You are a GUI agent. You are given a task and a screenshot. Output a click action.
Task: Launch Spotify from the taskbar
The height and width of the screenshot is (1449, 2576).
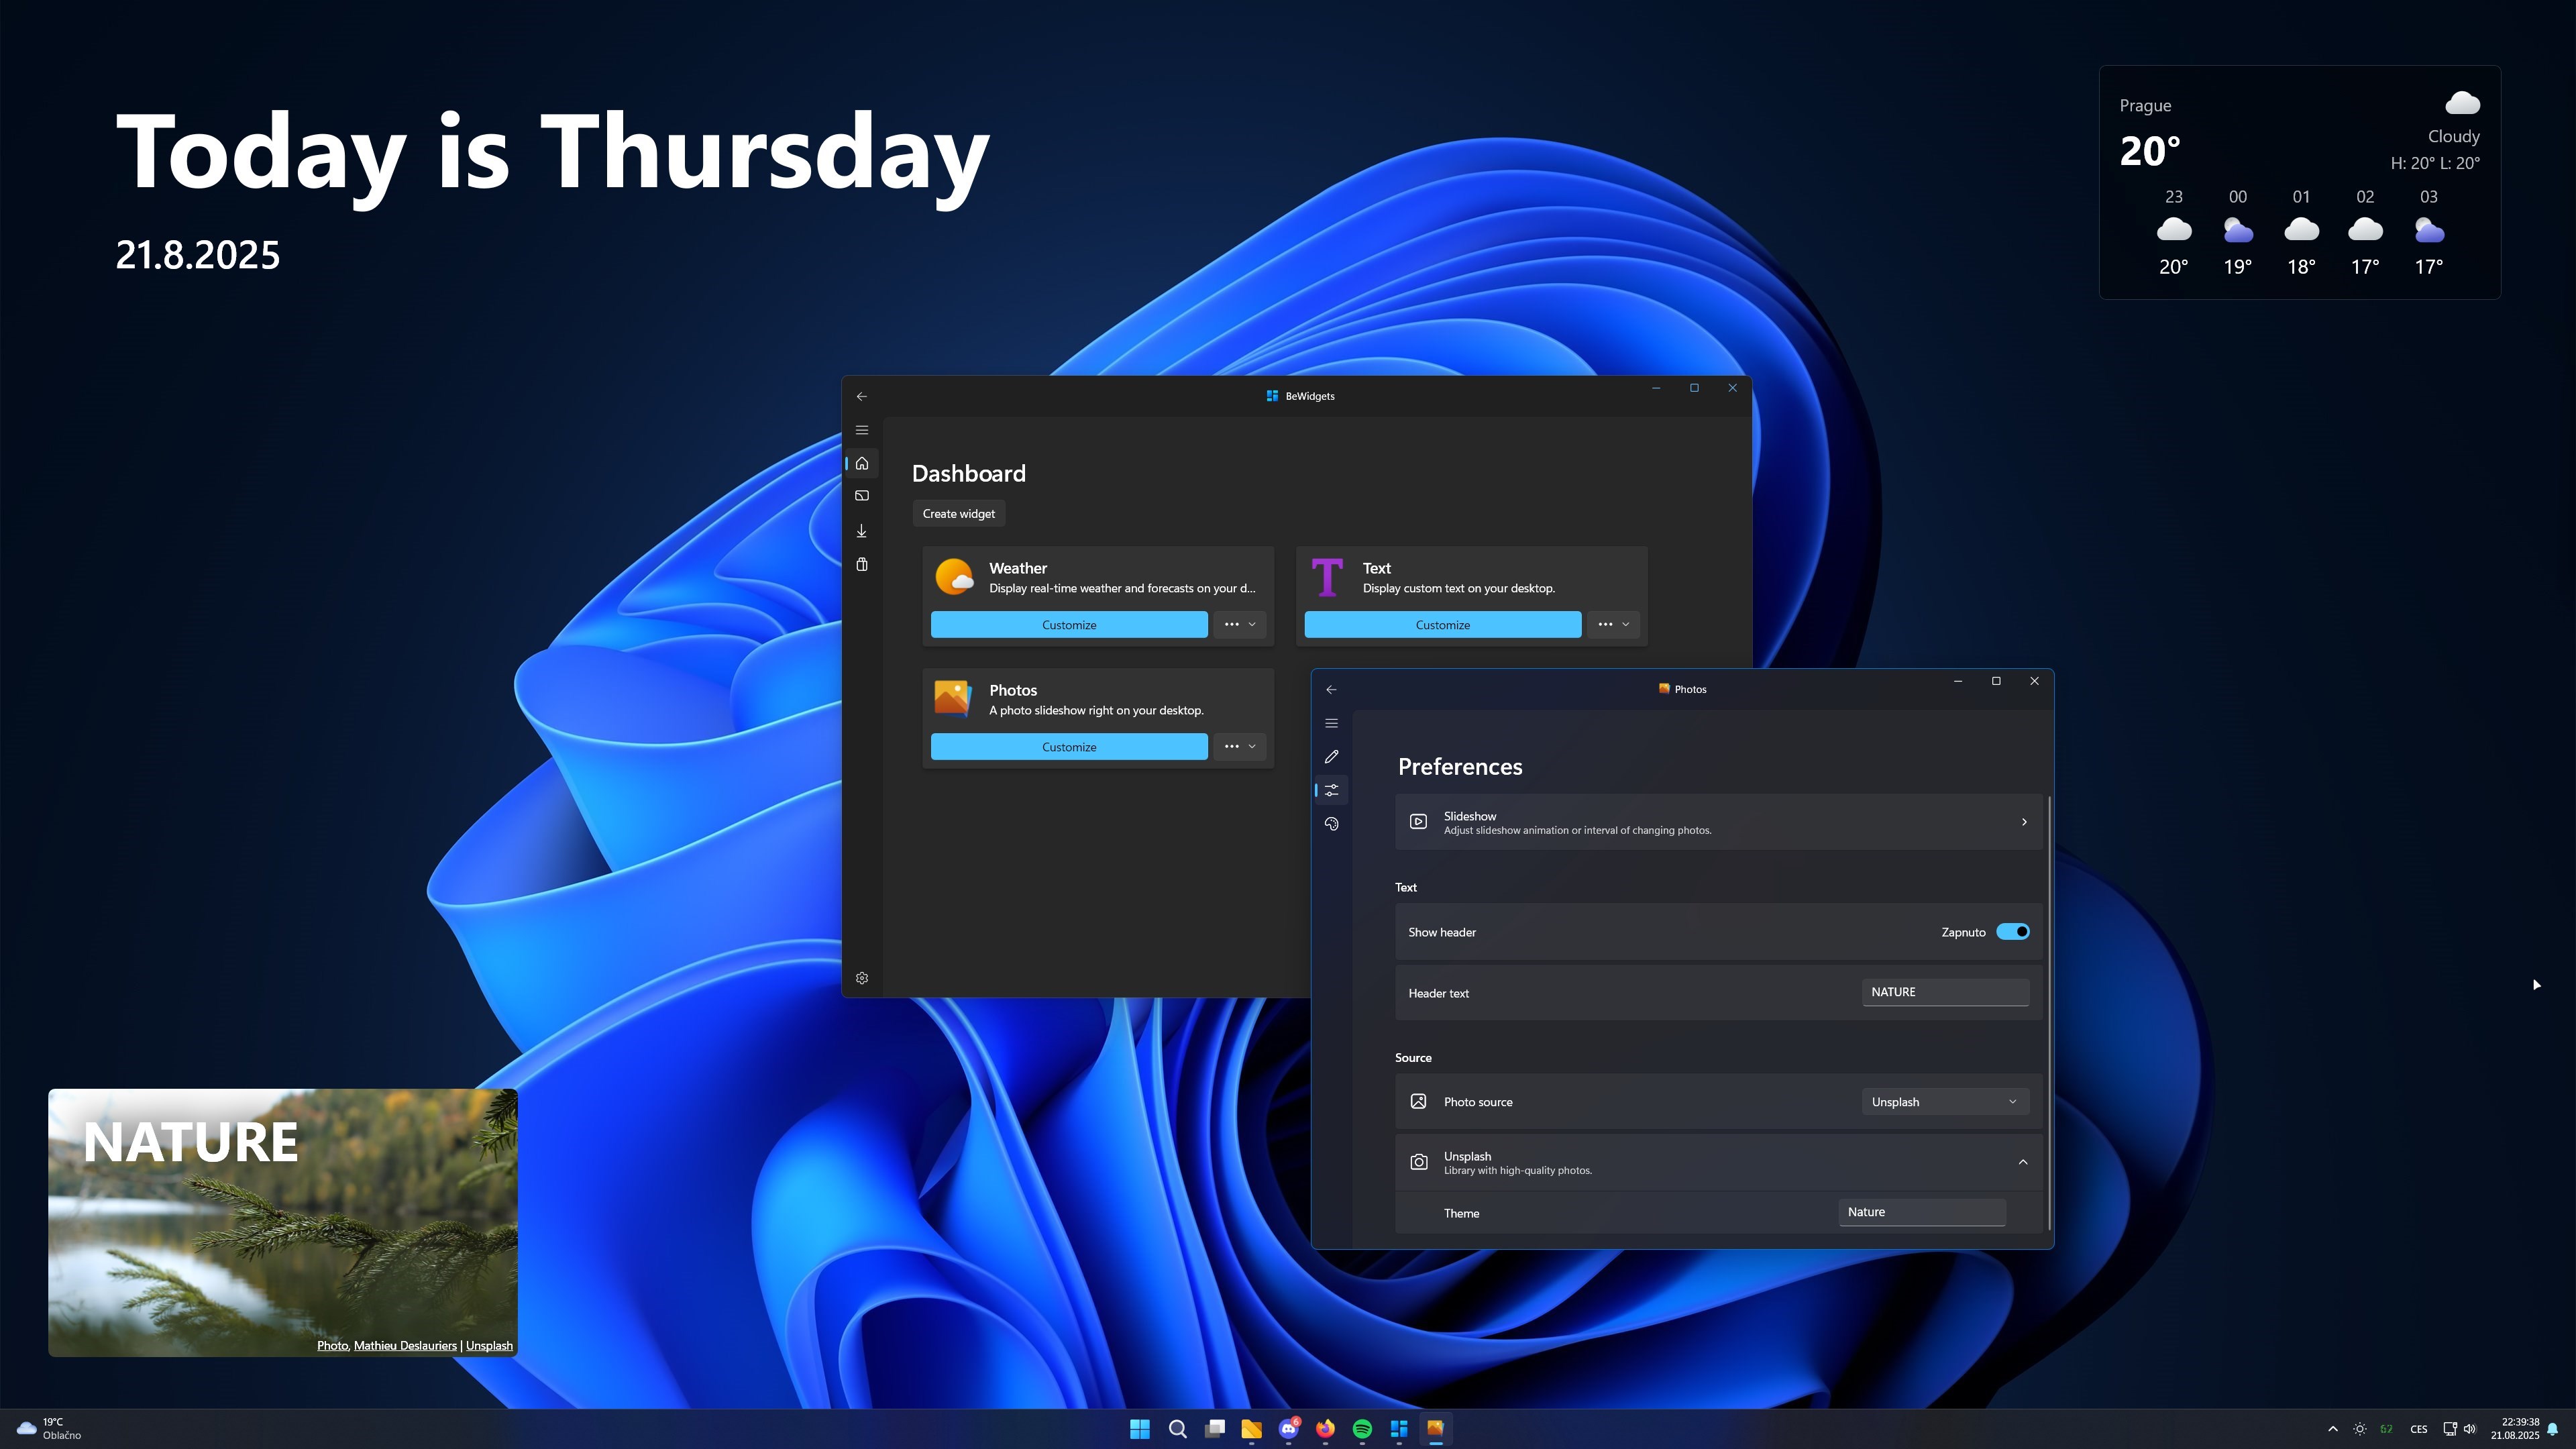pos(1362,1428)
